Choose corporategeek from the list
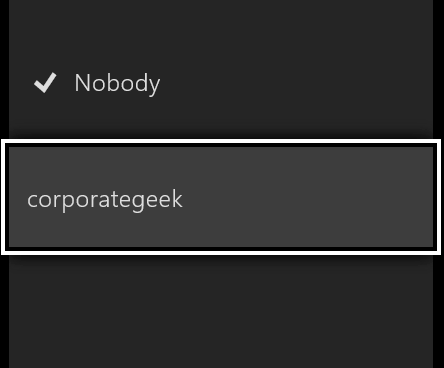The height and width of the screenshot is (368, 444). 221,197
